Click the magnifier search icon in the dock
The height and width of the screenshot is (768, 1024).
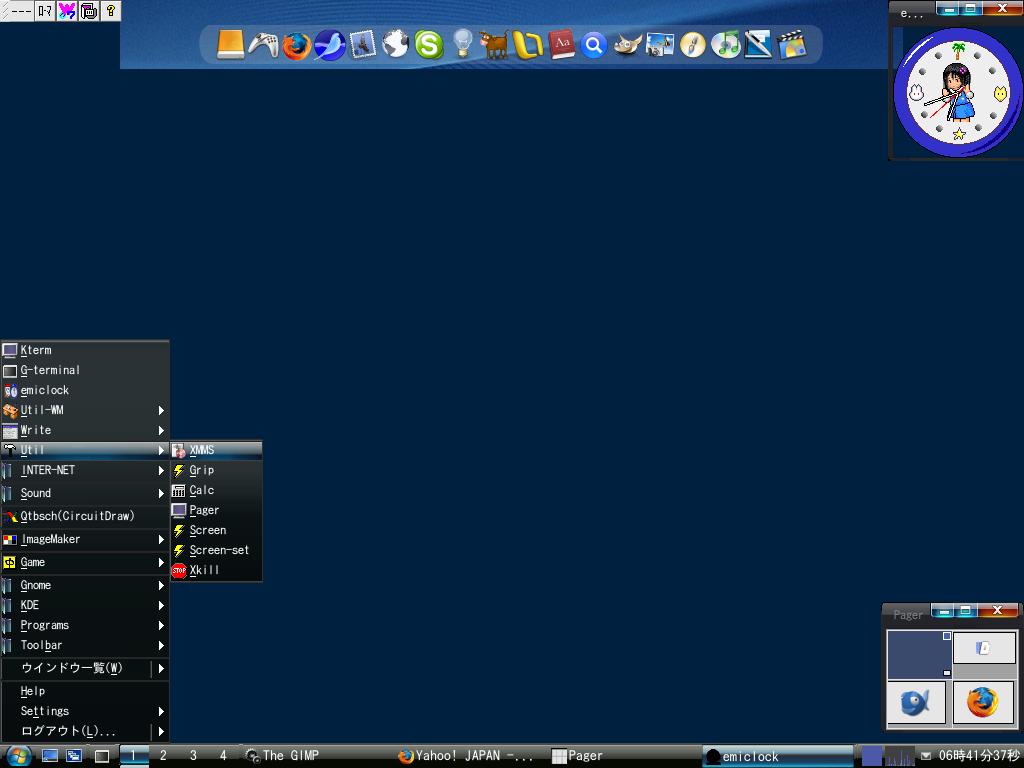(x=594, y=44)
